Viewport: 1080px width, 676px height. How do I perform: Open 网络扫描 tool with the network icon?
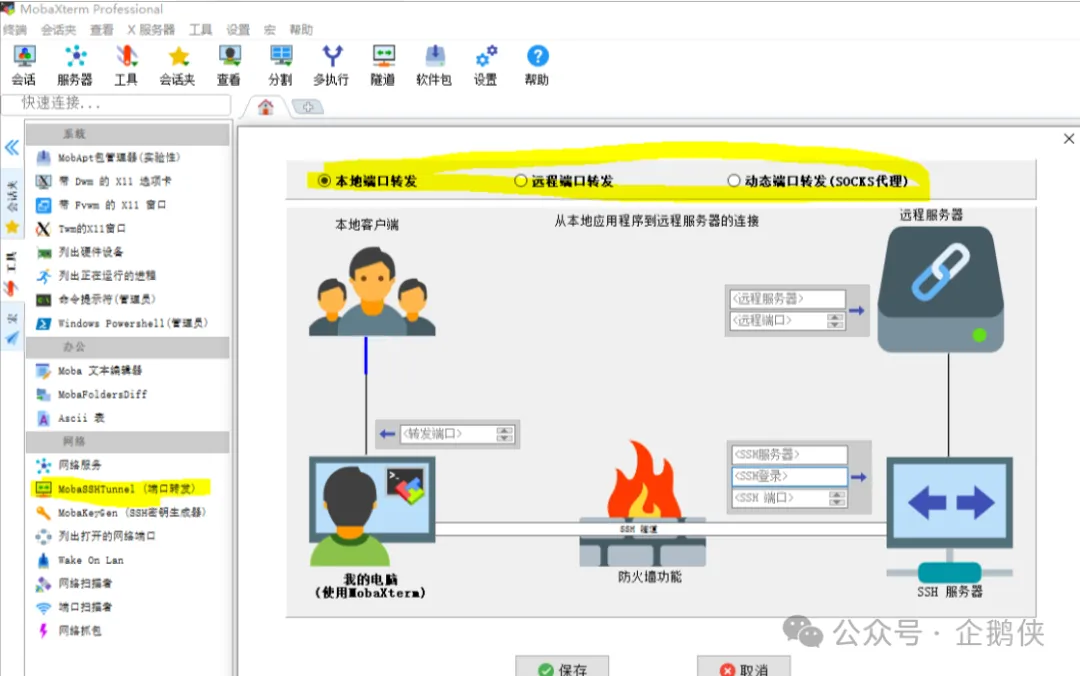pos(74,584)
